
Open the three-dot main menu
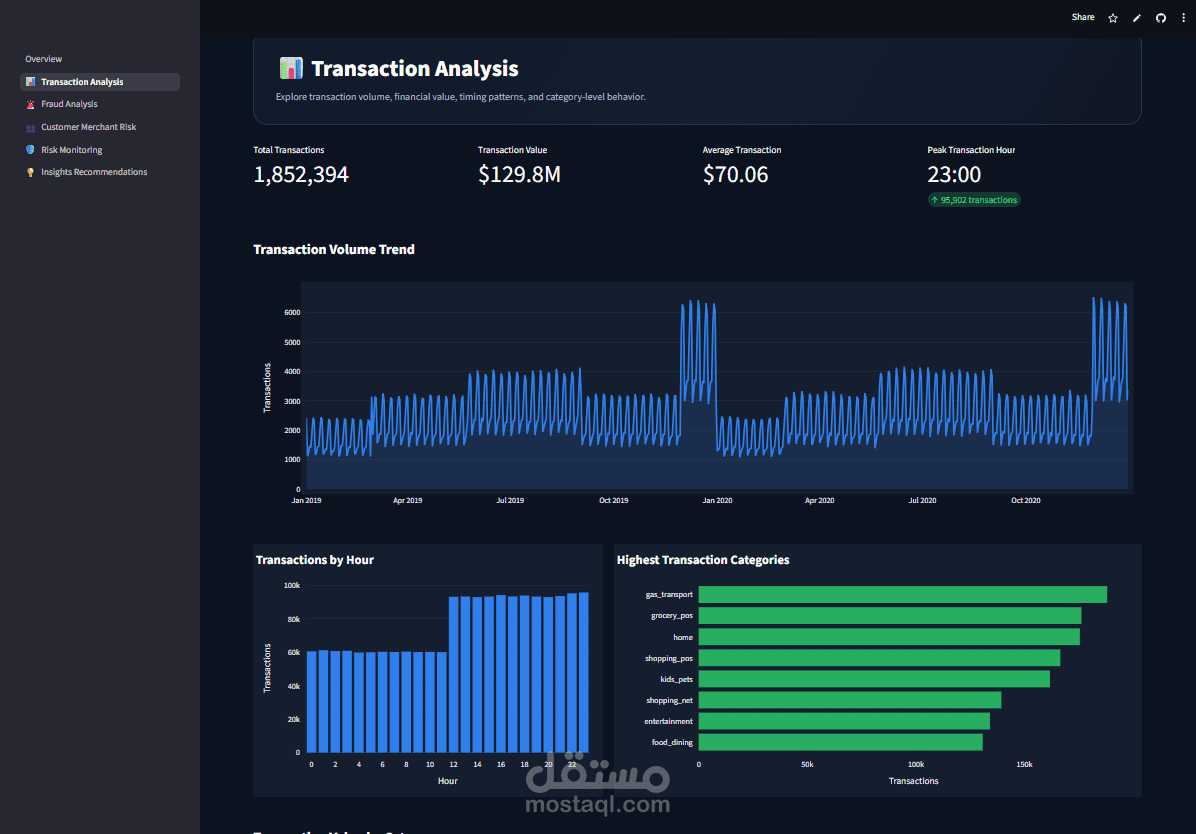(1184, 18)
